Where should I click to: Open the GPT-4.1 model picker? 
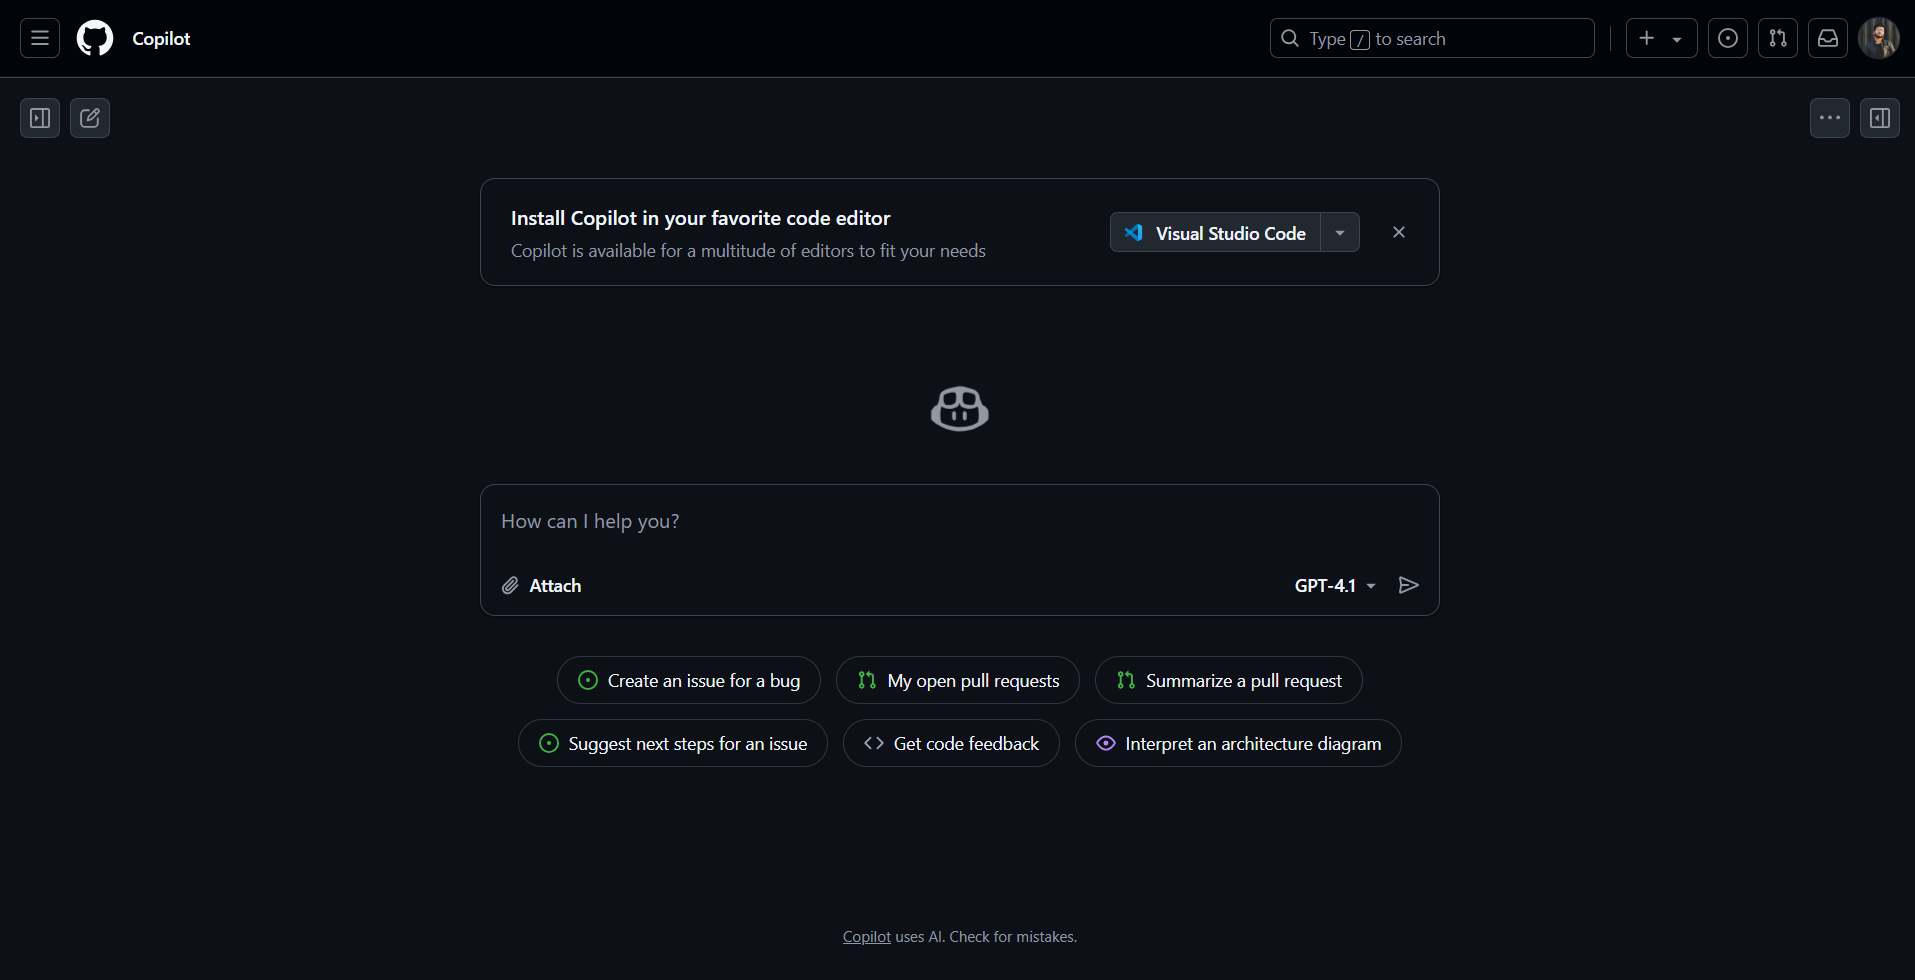[1335, 586]
